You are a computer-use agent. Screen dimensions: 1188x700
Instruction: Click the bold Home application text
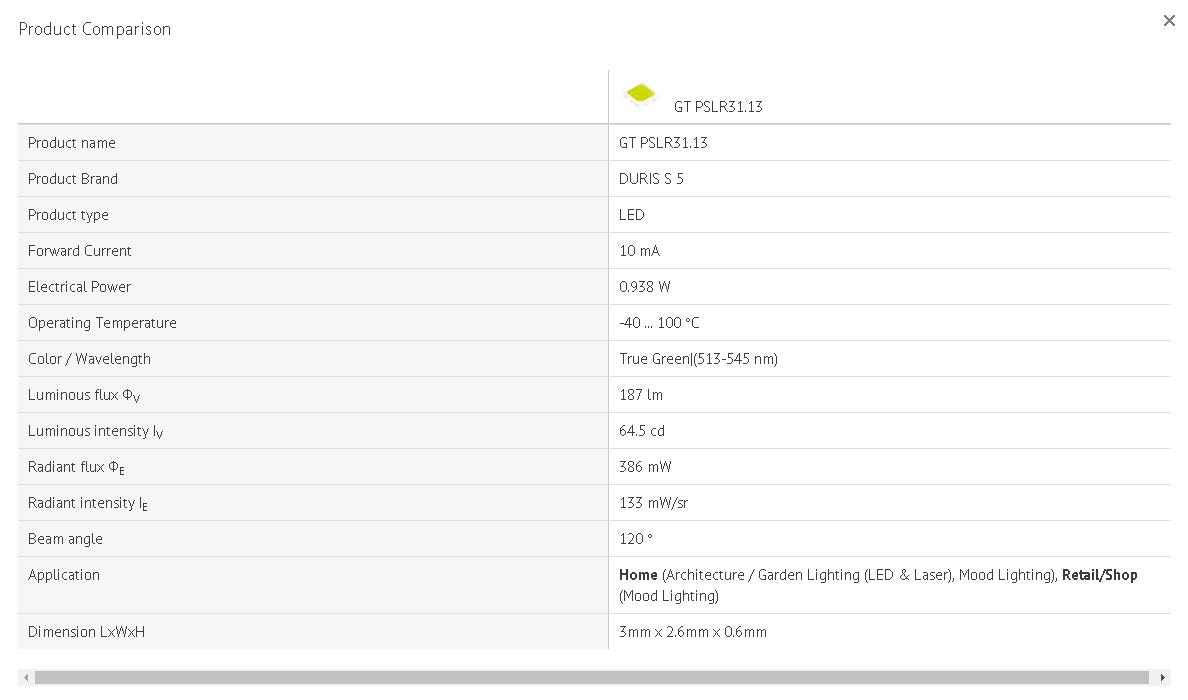pyautogui.click(x=638, y=575)
